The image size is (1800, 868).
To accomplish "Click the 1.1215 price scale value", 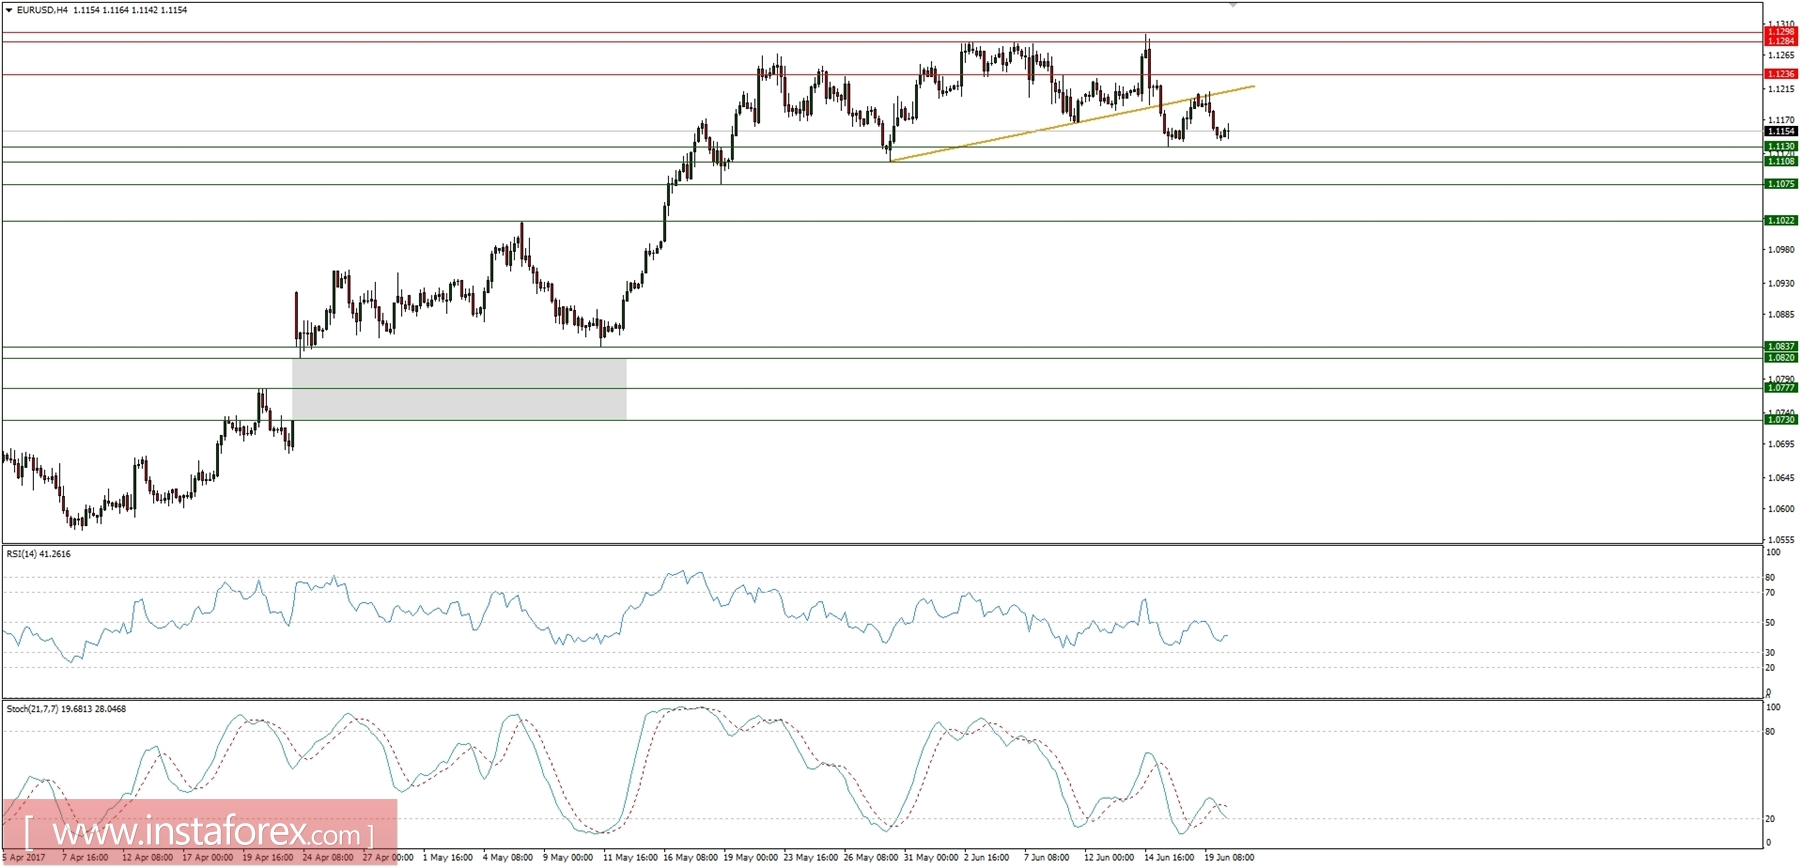I will click(x=1781, y=90).
